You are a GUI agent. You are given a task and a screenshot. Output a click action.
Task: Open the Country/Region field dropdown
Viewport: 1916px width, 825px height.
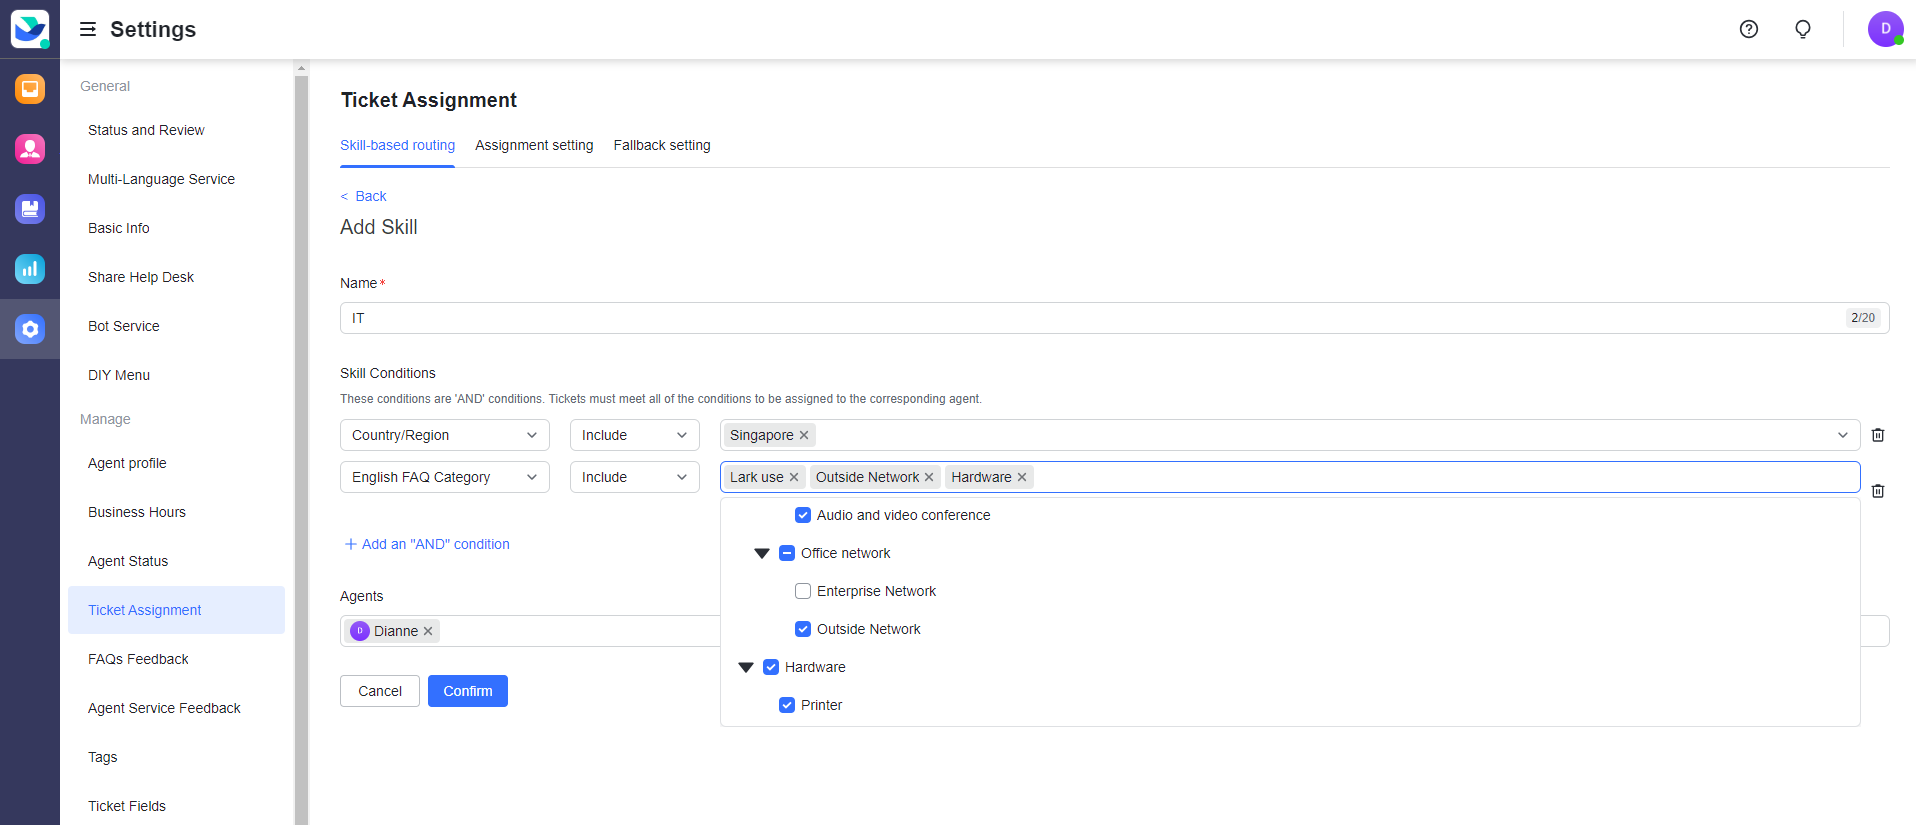pos(444,435)
